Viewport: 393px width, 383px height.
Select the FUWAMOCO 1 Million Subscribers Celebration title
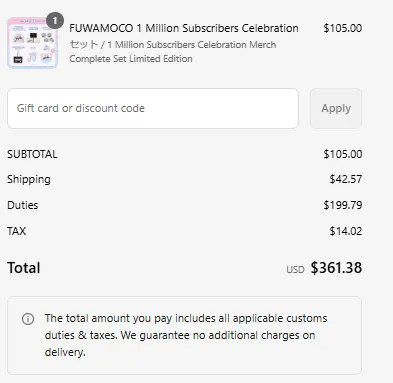(x=184, y=28)
